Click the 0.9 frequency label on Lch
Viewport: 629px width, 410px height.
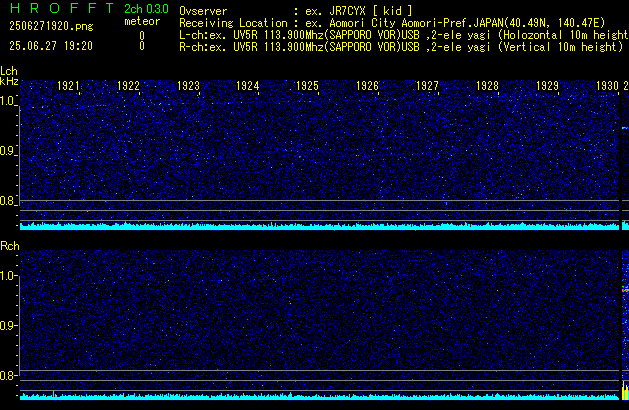[x=8, y=151]
